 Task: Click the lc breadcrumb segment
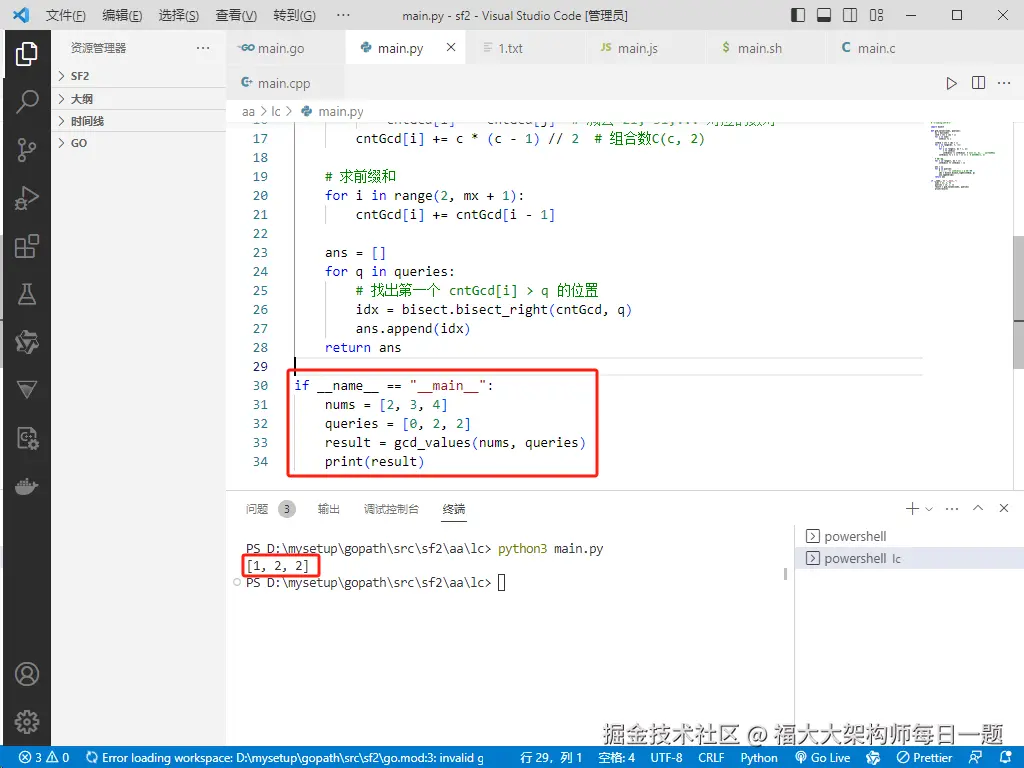coord(276,112)
